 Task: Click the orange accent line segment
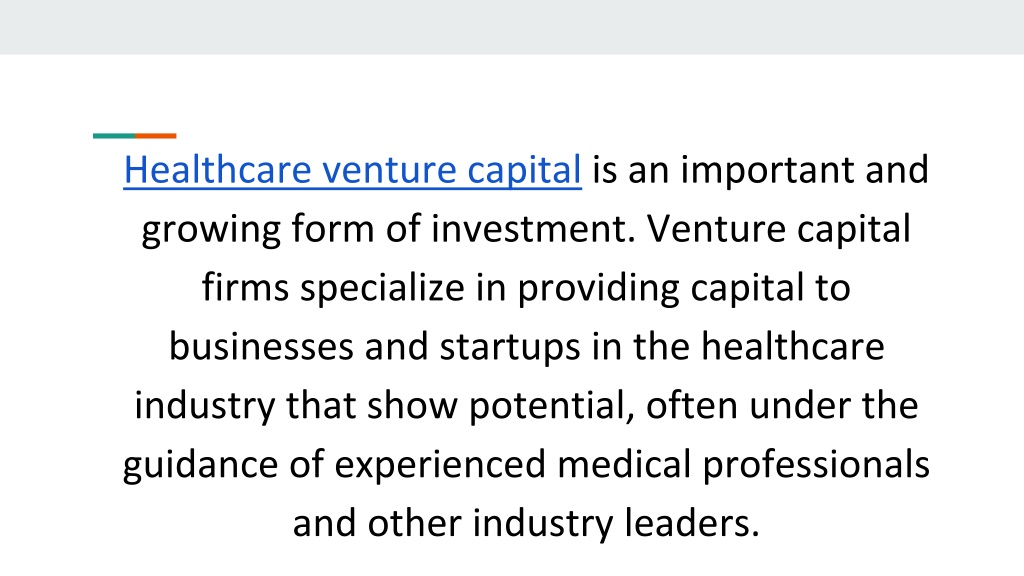point(155,136)
